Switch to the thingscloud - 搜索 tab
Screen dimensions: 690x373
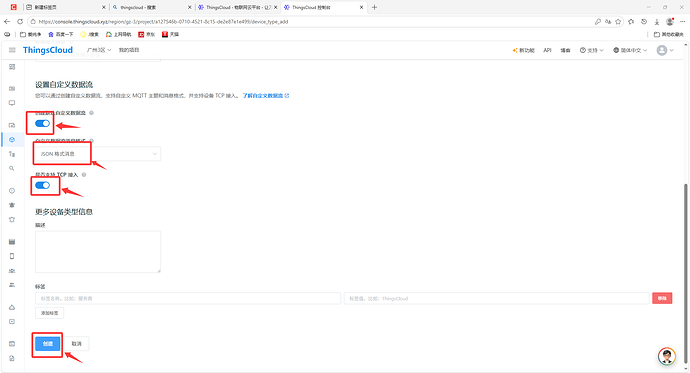(152, 7)
